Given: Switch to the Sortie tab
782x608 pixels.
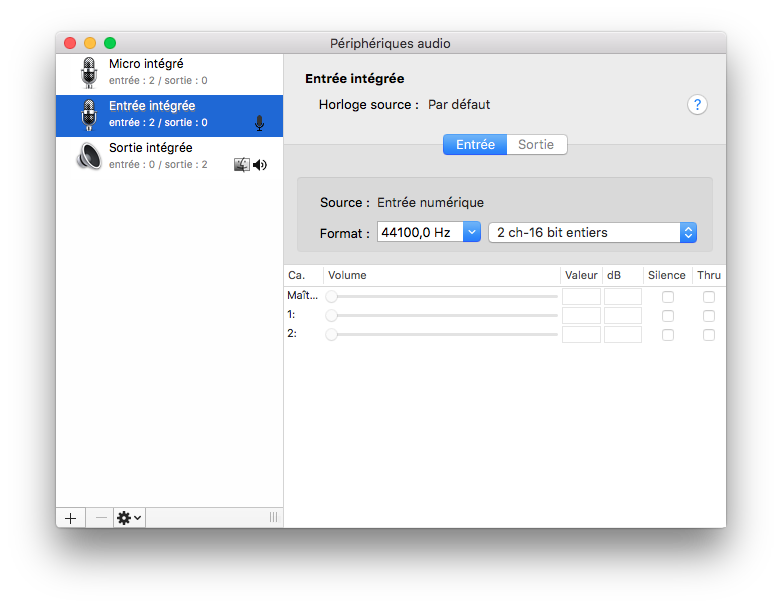Looking at the screenshot, I should coord(536,145).
